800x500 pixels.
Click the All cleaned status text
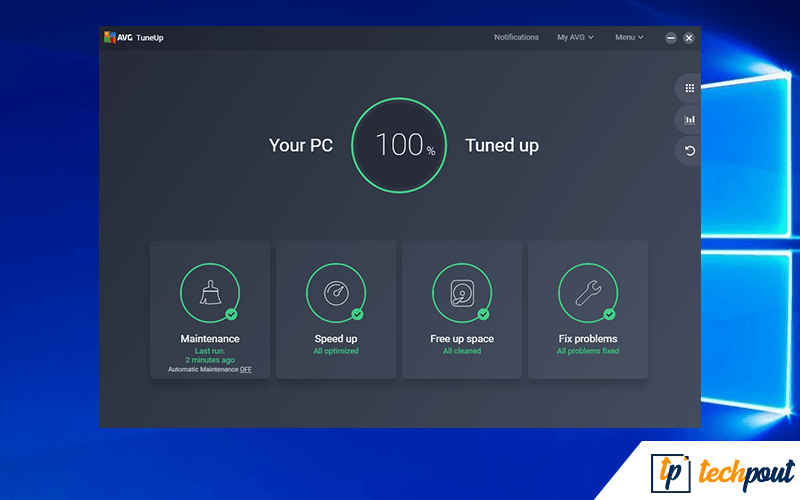point(461,351)
